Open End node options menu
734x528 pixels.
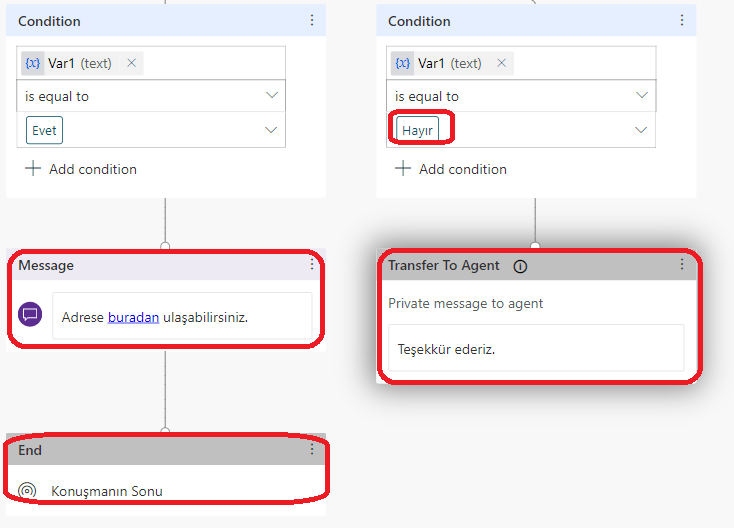[x=312, y=450]
